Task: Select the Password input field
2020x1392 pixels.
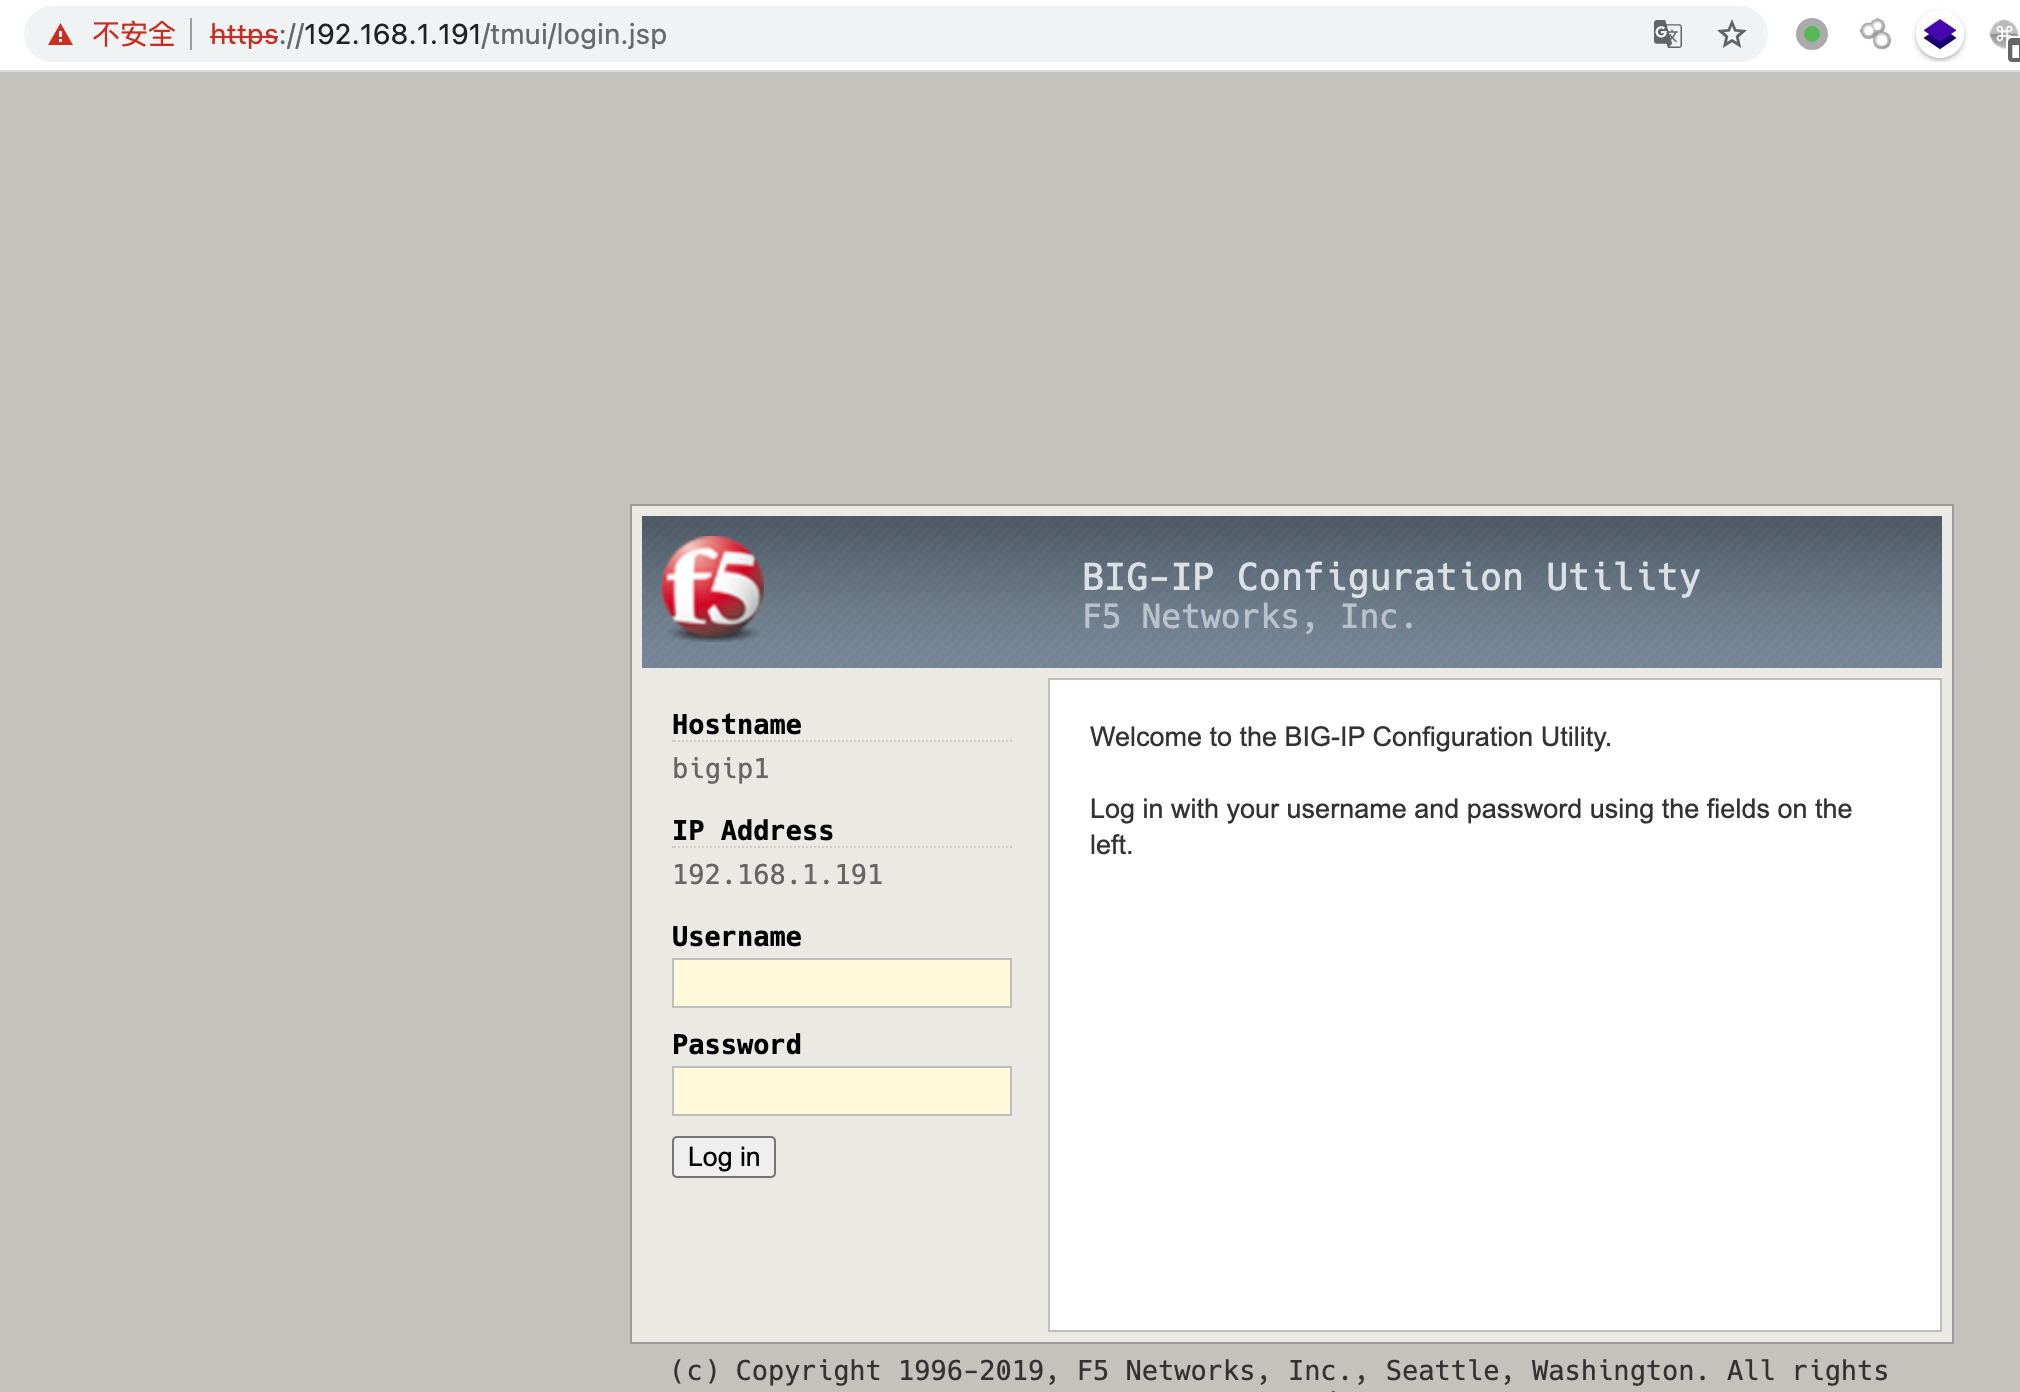Action: pos(841,1091)
